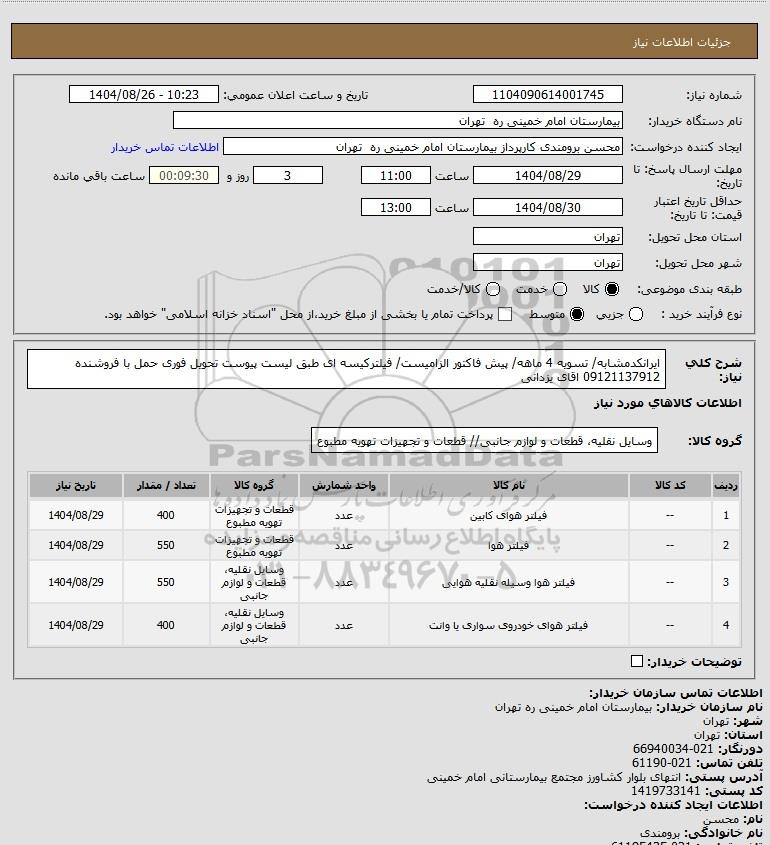This screenshot has height=845, width=770.
Task: Tick the توضیحات خریدار checkbox
Action: pyautogui.click(x=637, y=661)
